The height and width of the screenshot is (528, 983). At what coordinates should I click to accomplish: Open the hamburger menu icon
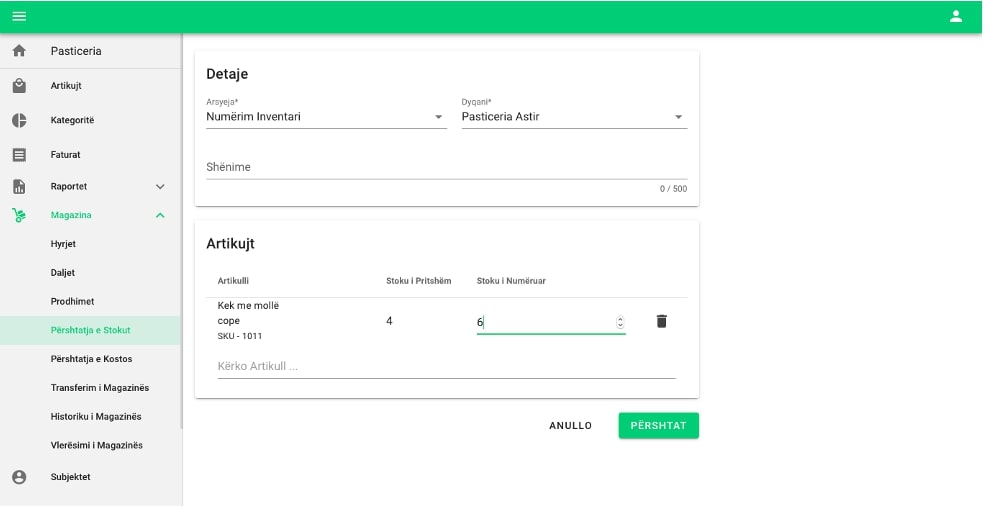19,16
